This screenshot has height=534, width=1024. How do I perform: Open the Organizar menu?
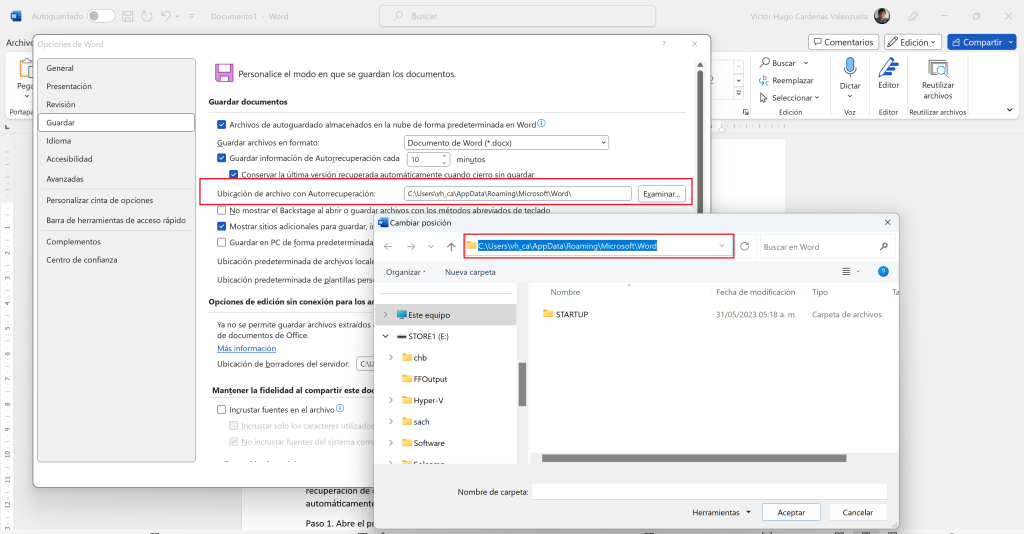coord(405,272)
